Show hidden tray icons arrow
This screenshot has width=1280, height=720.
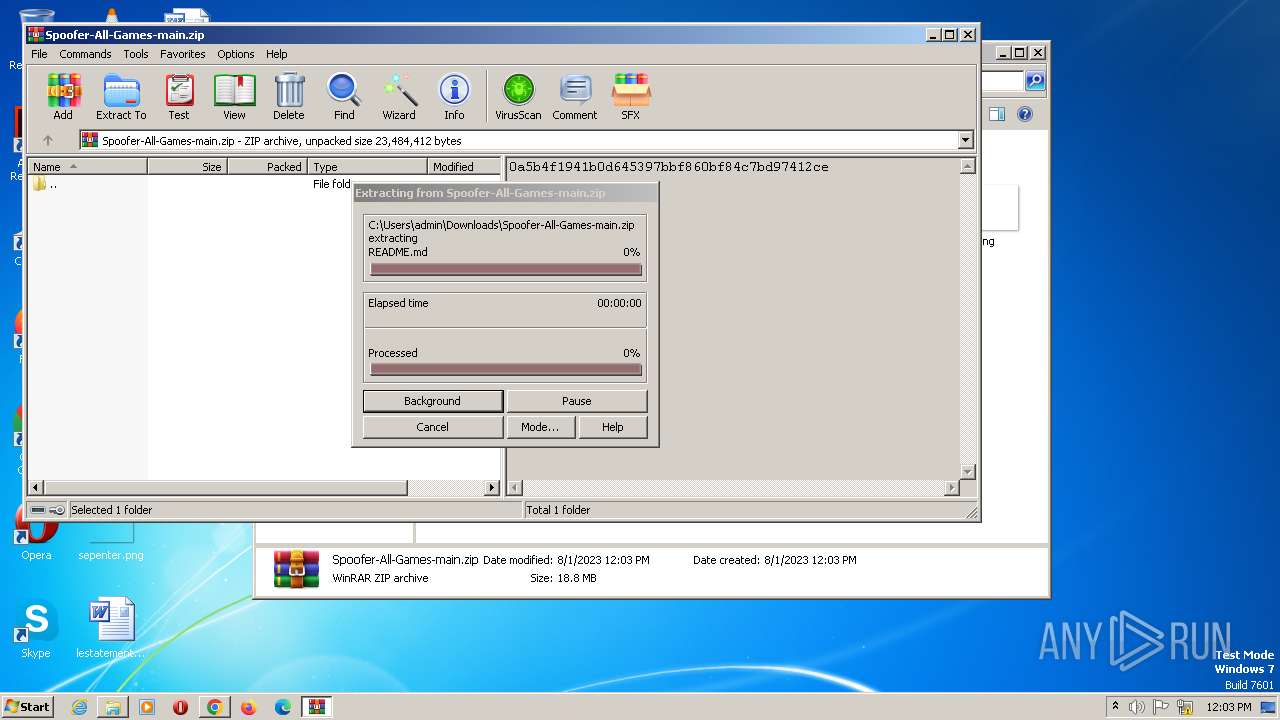coord(1115,707)
